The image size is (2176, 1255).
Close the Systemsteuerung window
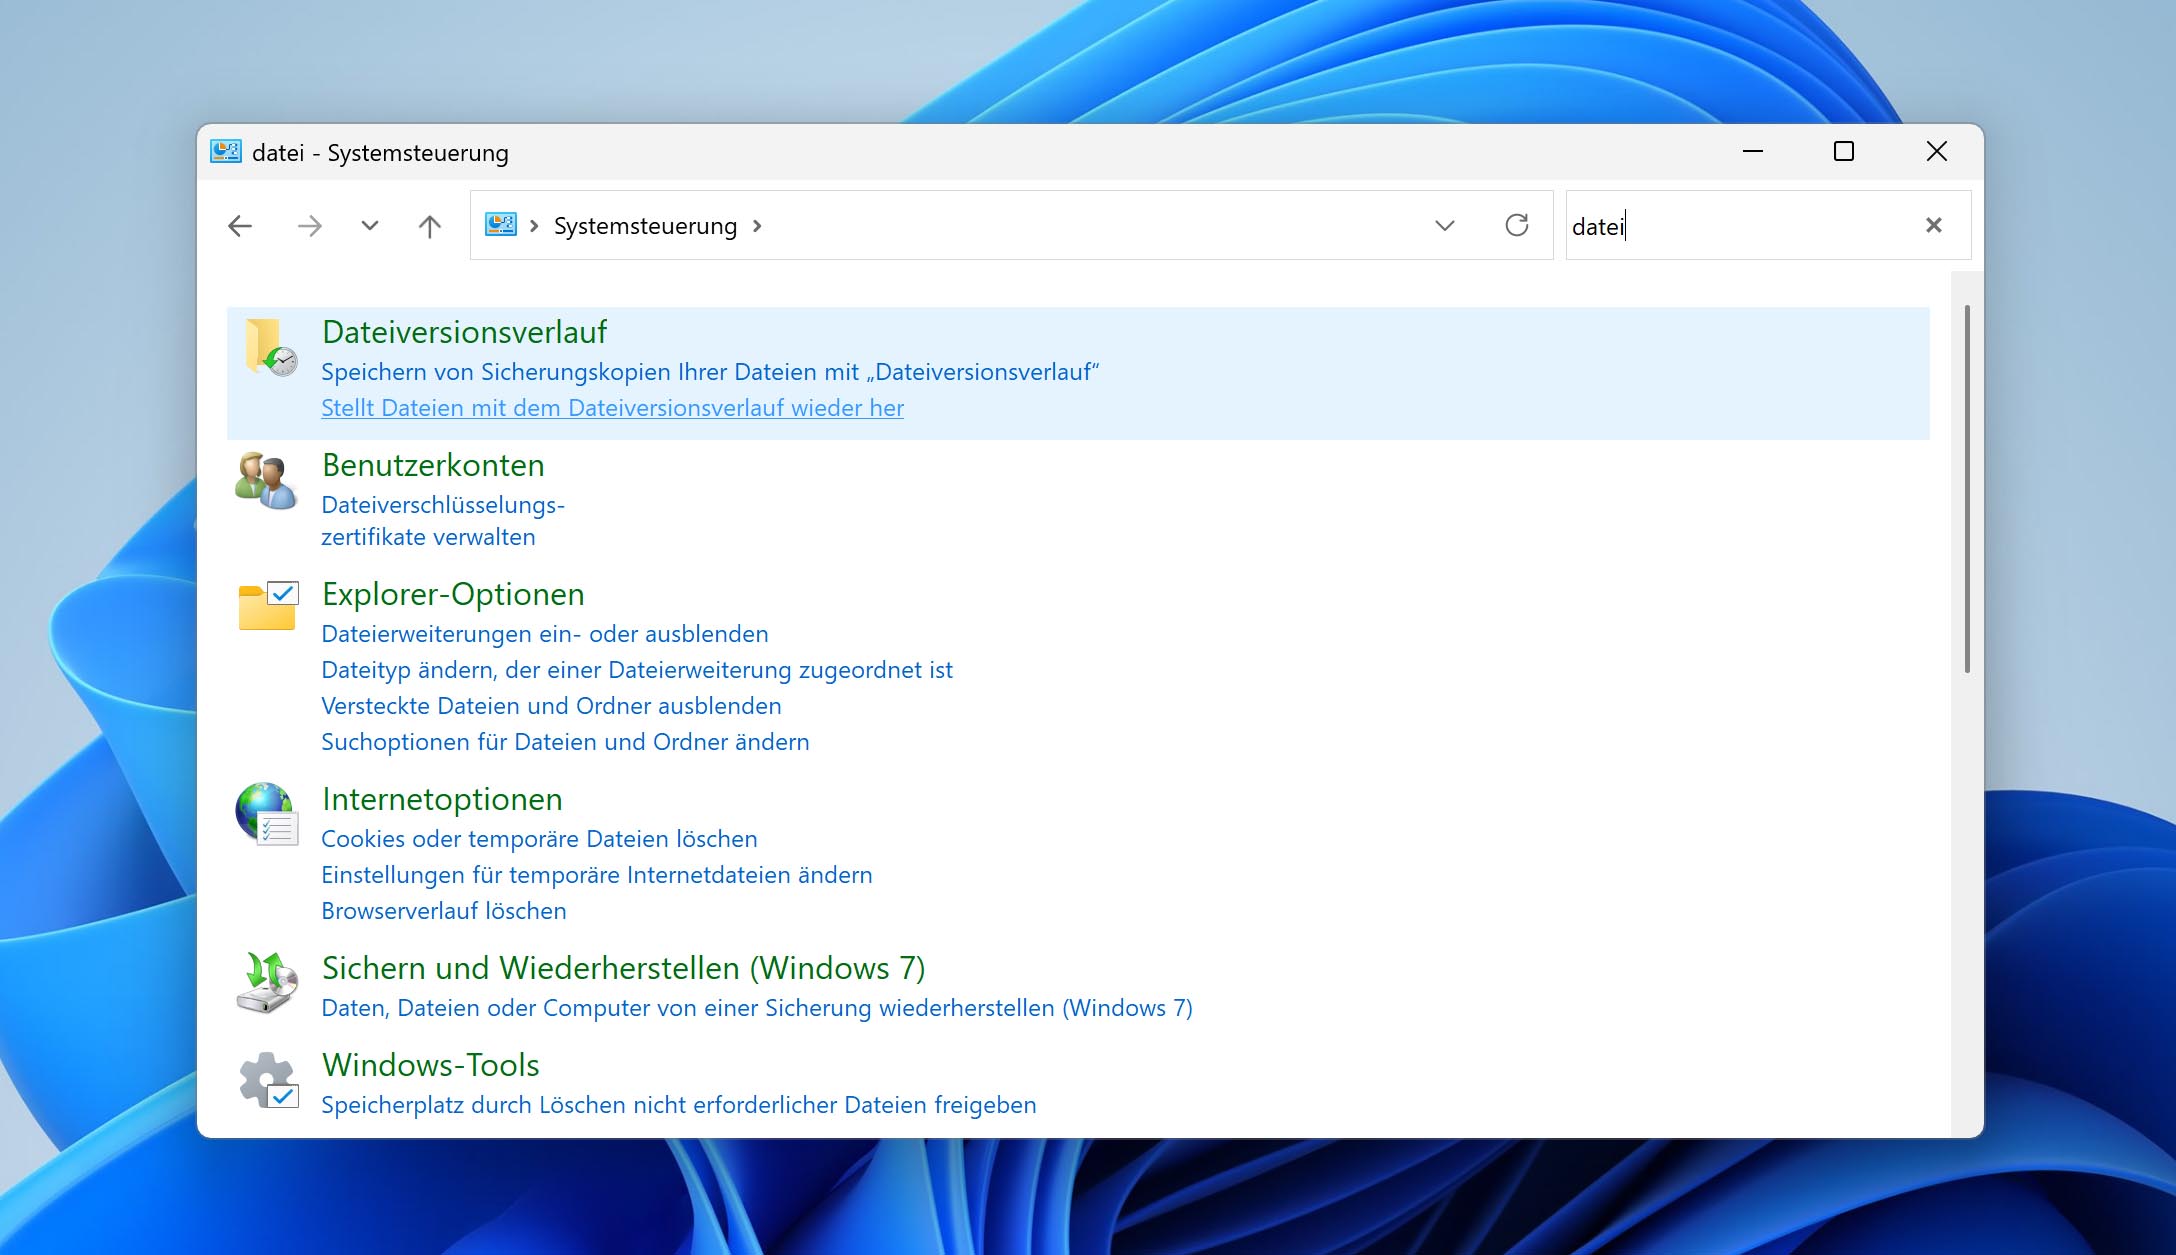(x=1937, y=151)
